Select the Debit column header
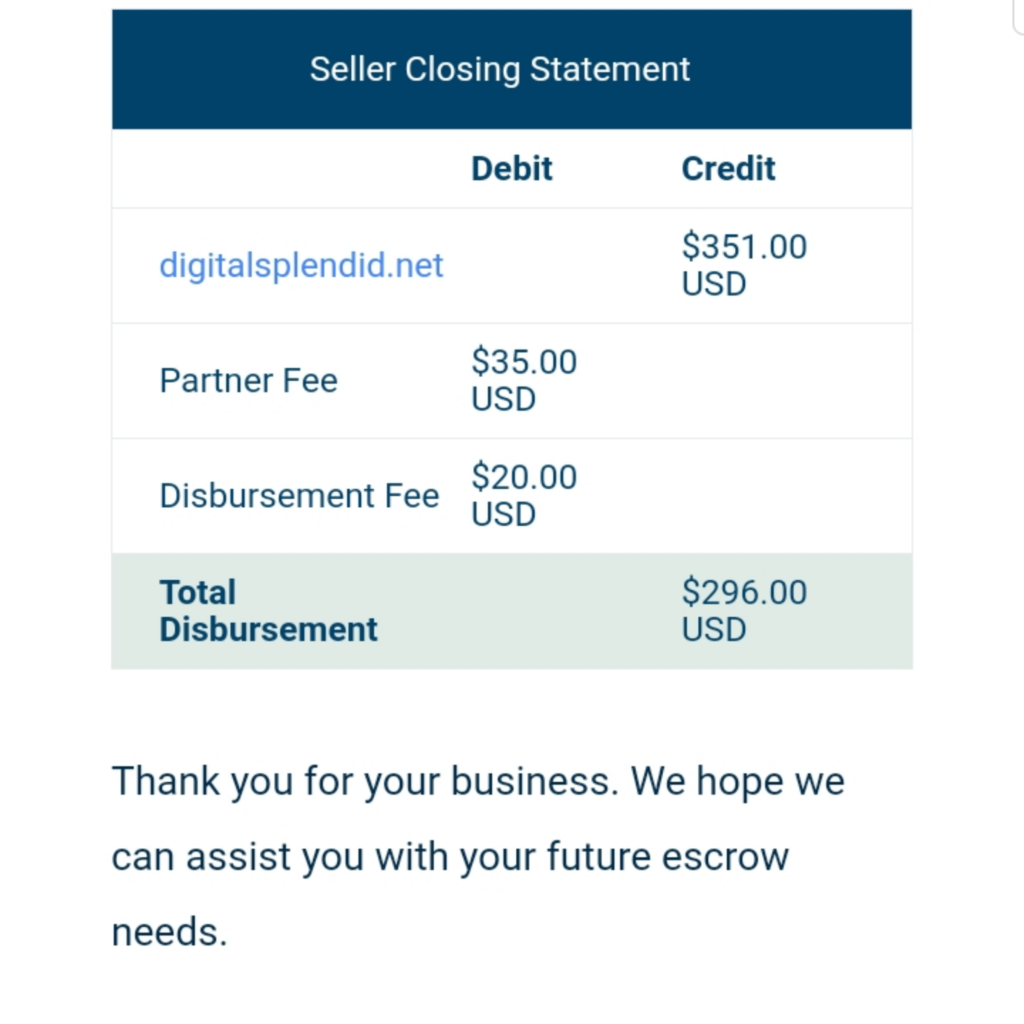 [x=512, y=168]
